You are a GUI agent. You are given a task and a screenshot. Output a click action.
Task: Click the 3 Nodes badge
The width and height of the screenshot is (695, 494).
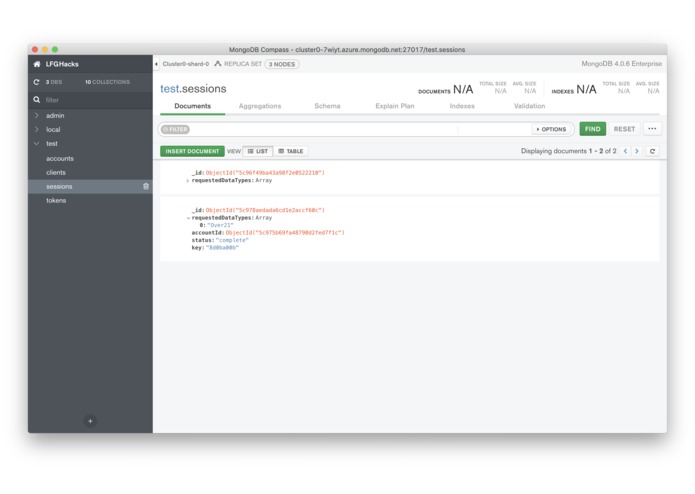[x=281, y=64]
